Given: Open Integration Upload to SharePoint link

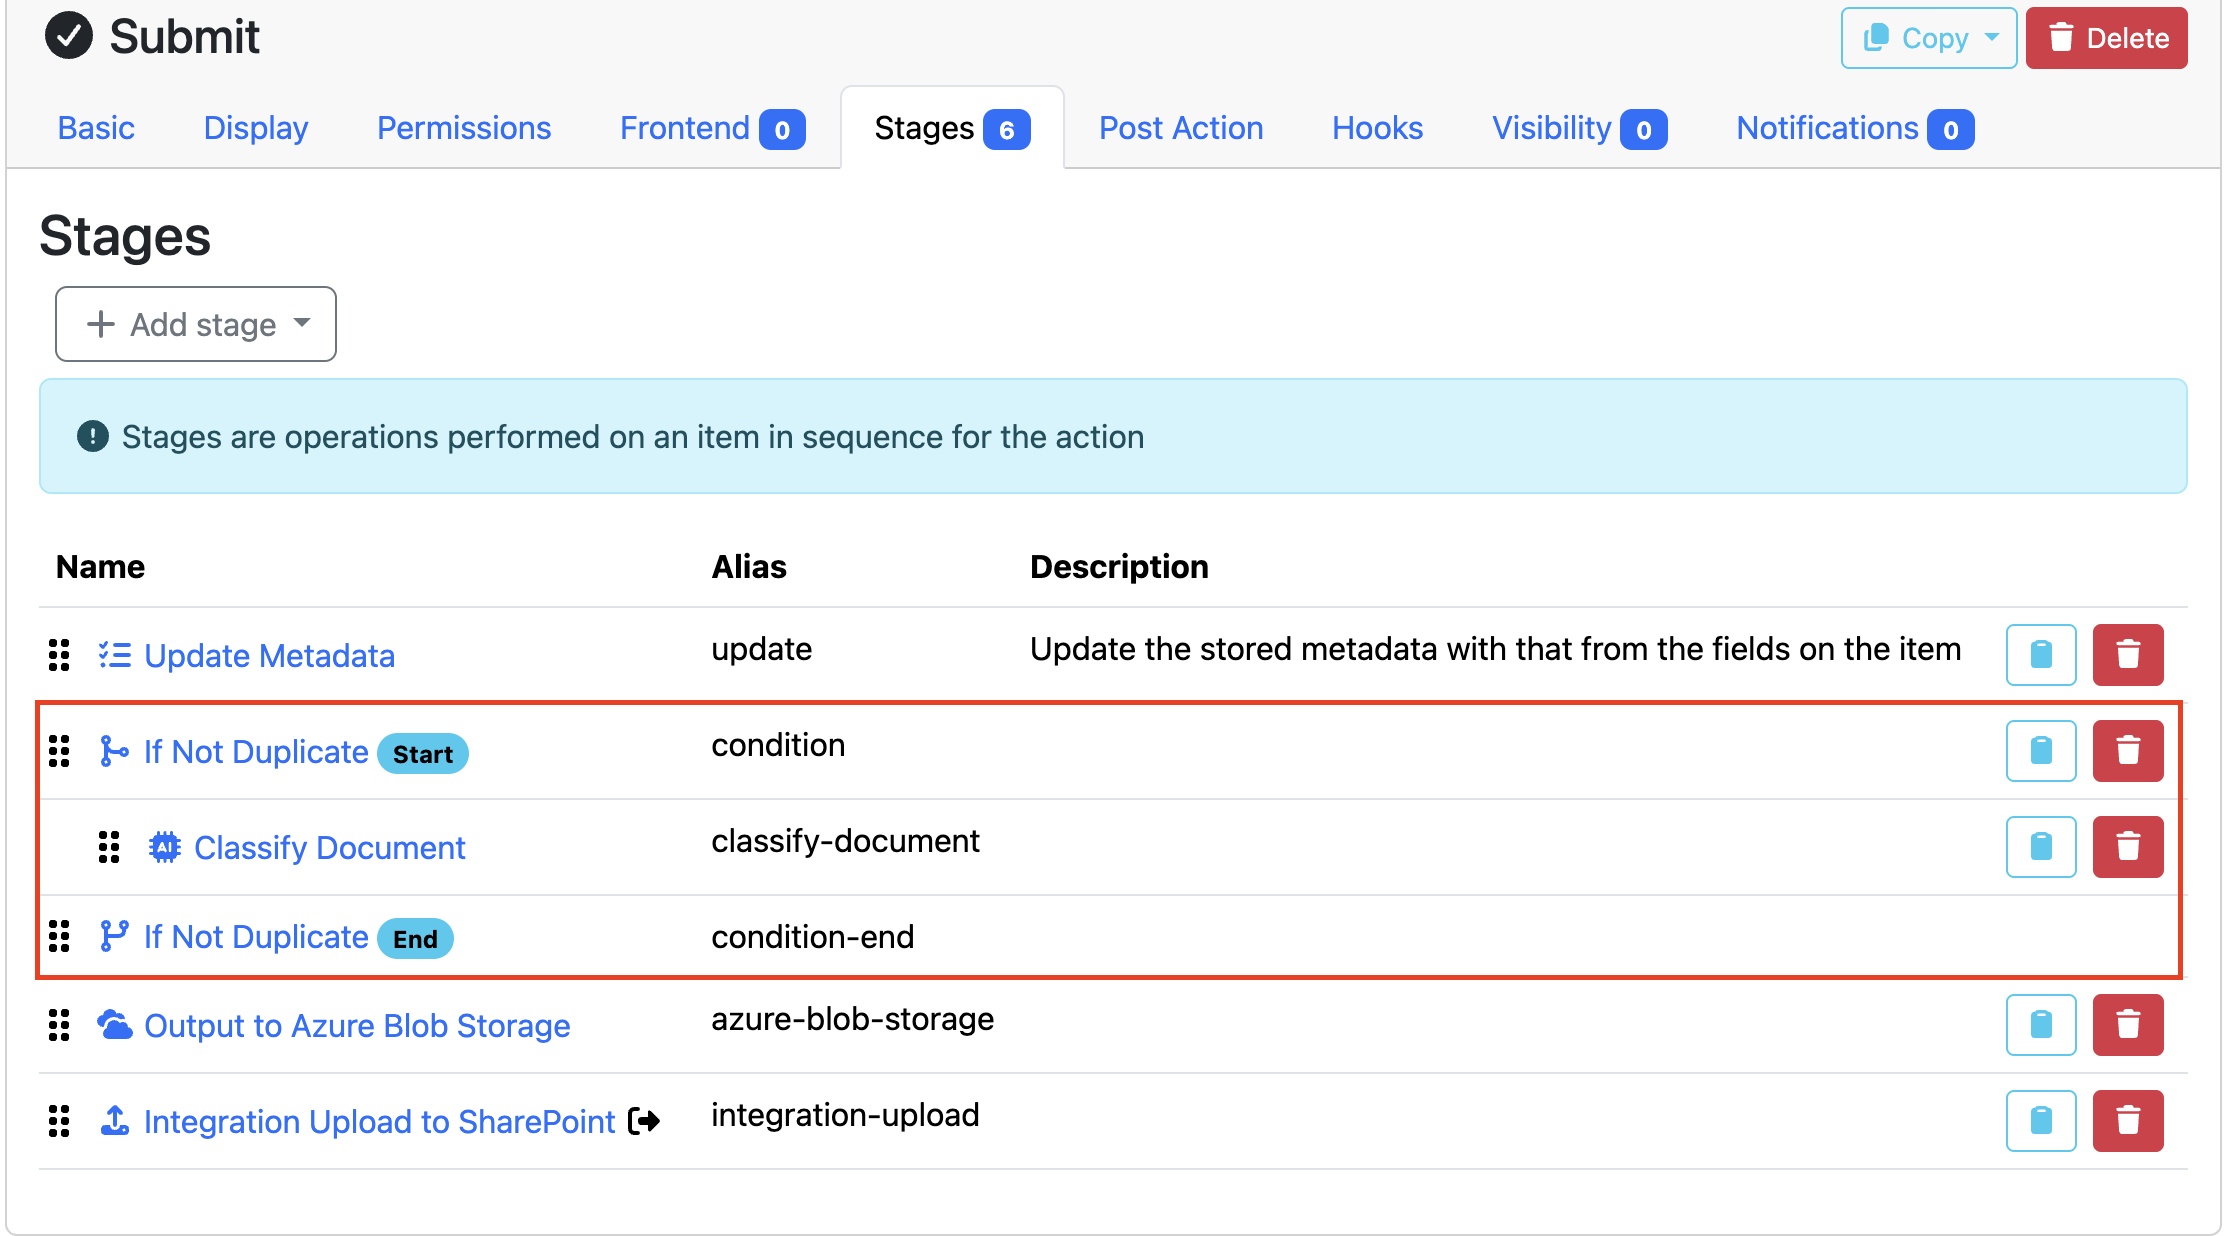Looking at the screenshot, I should click(x=380, y=1121).
